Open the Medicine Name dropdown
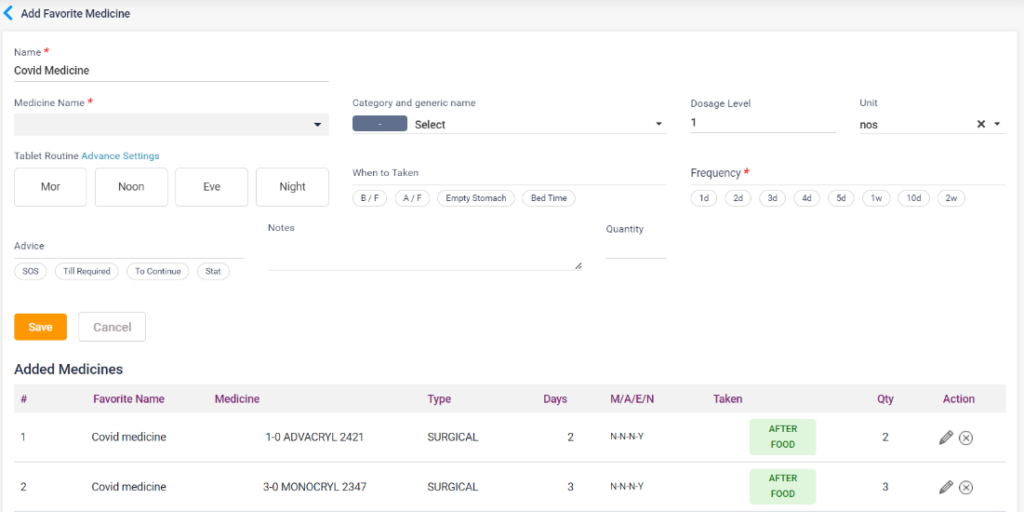This screenshot has width=1024, height=512. (x=317, y=125)
